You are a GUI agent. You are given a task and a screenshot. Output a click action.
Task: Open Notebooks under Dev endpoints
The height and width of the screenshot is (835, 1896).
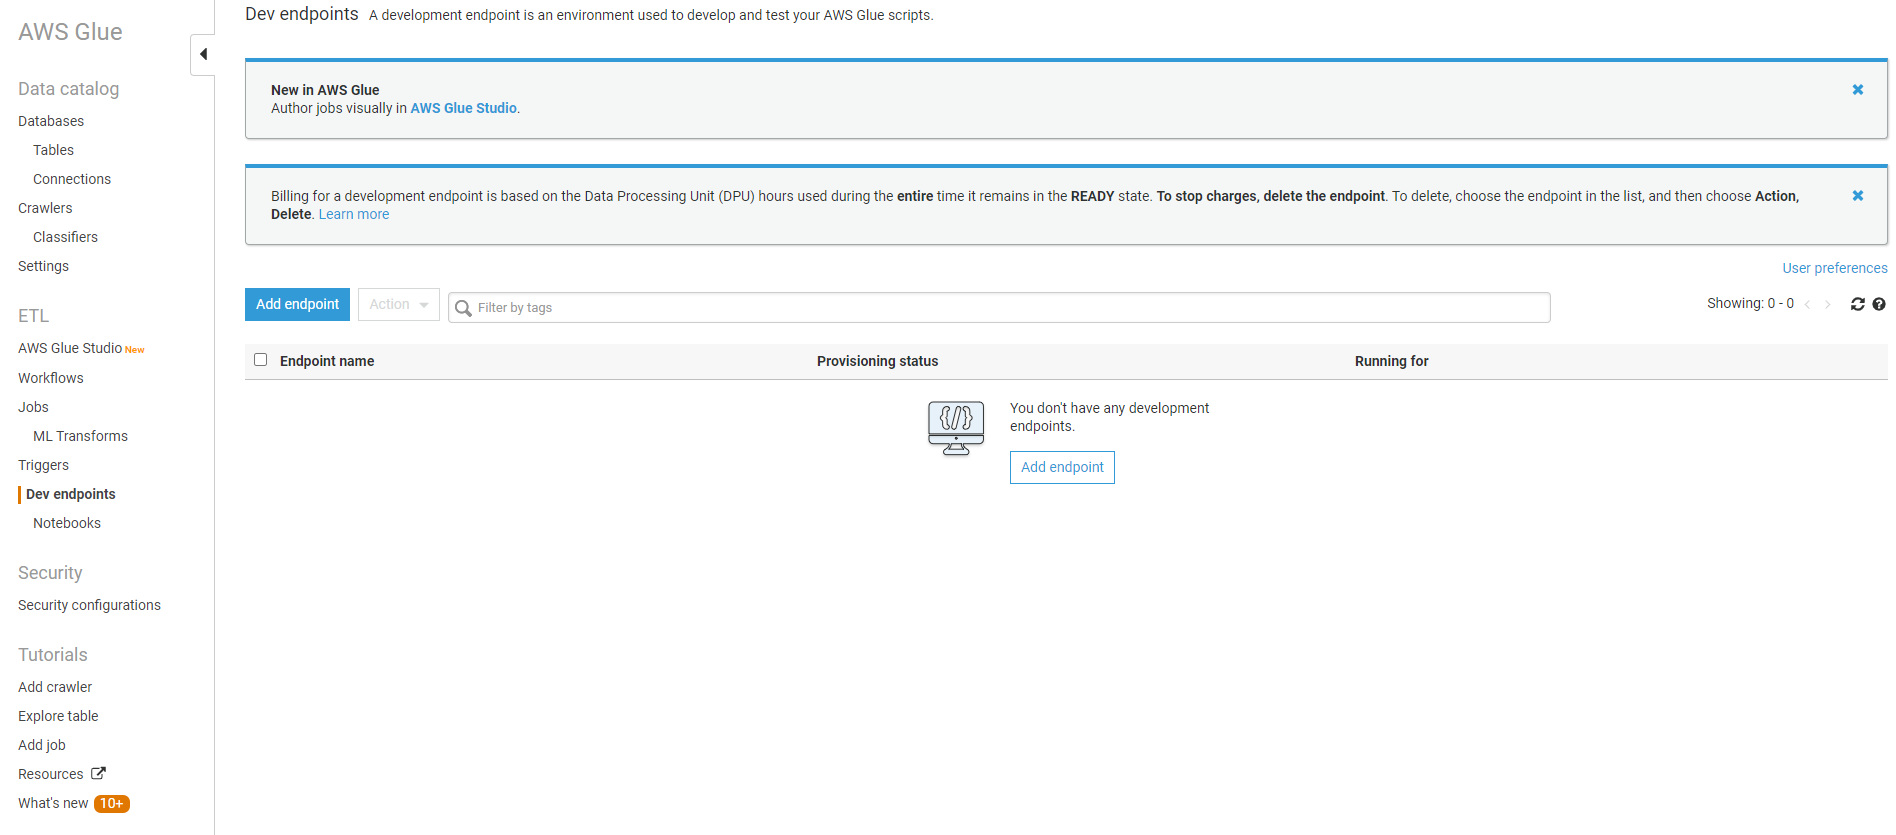pos(67,523)
